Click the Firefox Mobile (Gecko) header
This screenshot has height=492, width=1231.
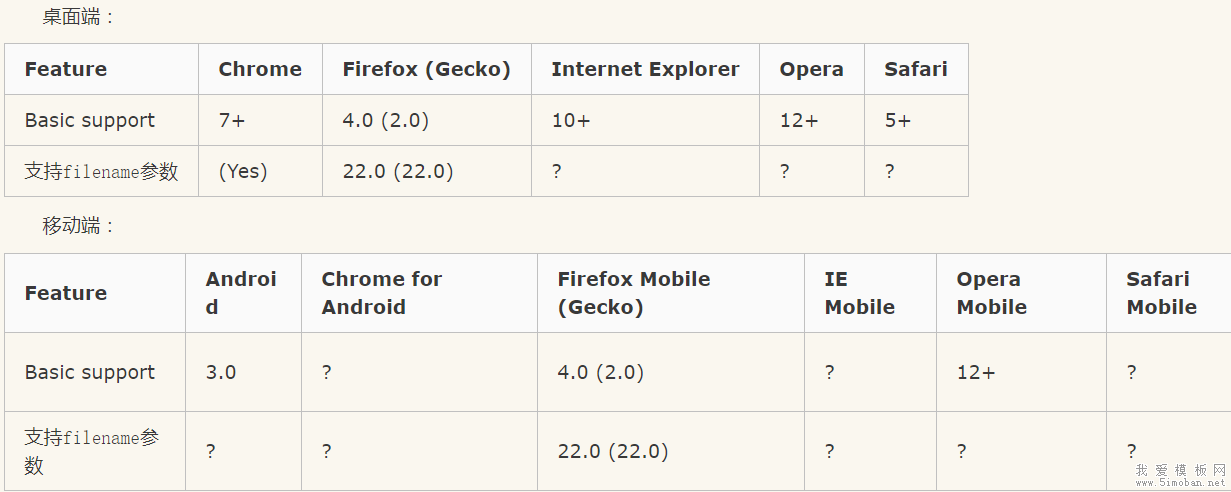(634, 293)
